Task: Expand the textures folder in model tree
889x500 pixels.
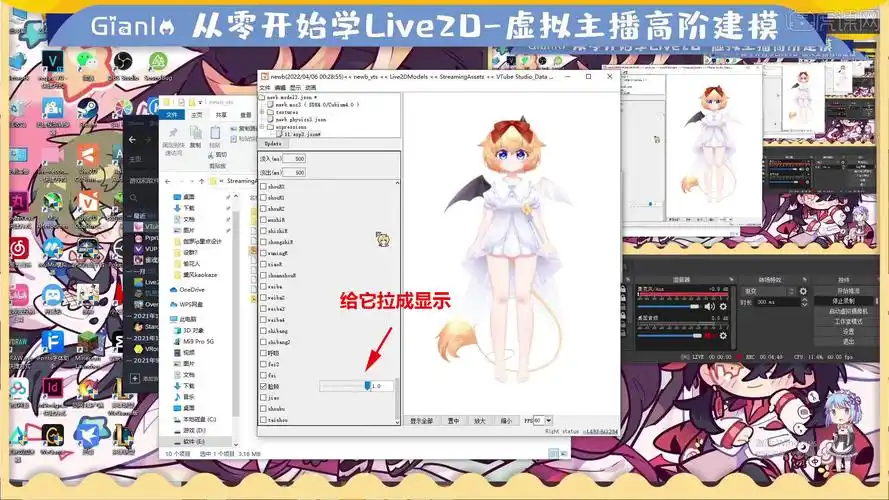Action: [263, 112]
